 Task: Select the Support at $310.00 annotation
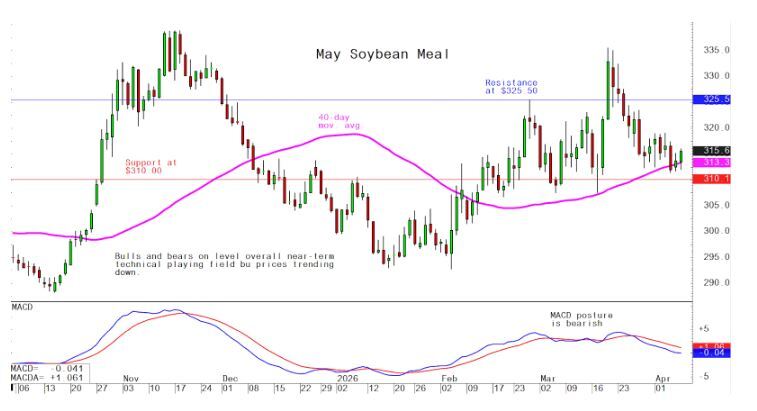(x=150, y=166)
